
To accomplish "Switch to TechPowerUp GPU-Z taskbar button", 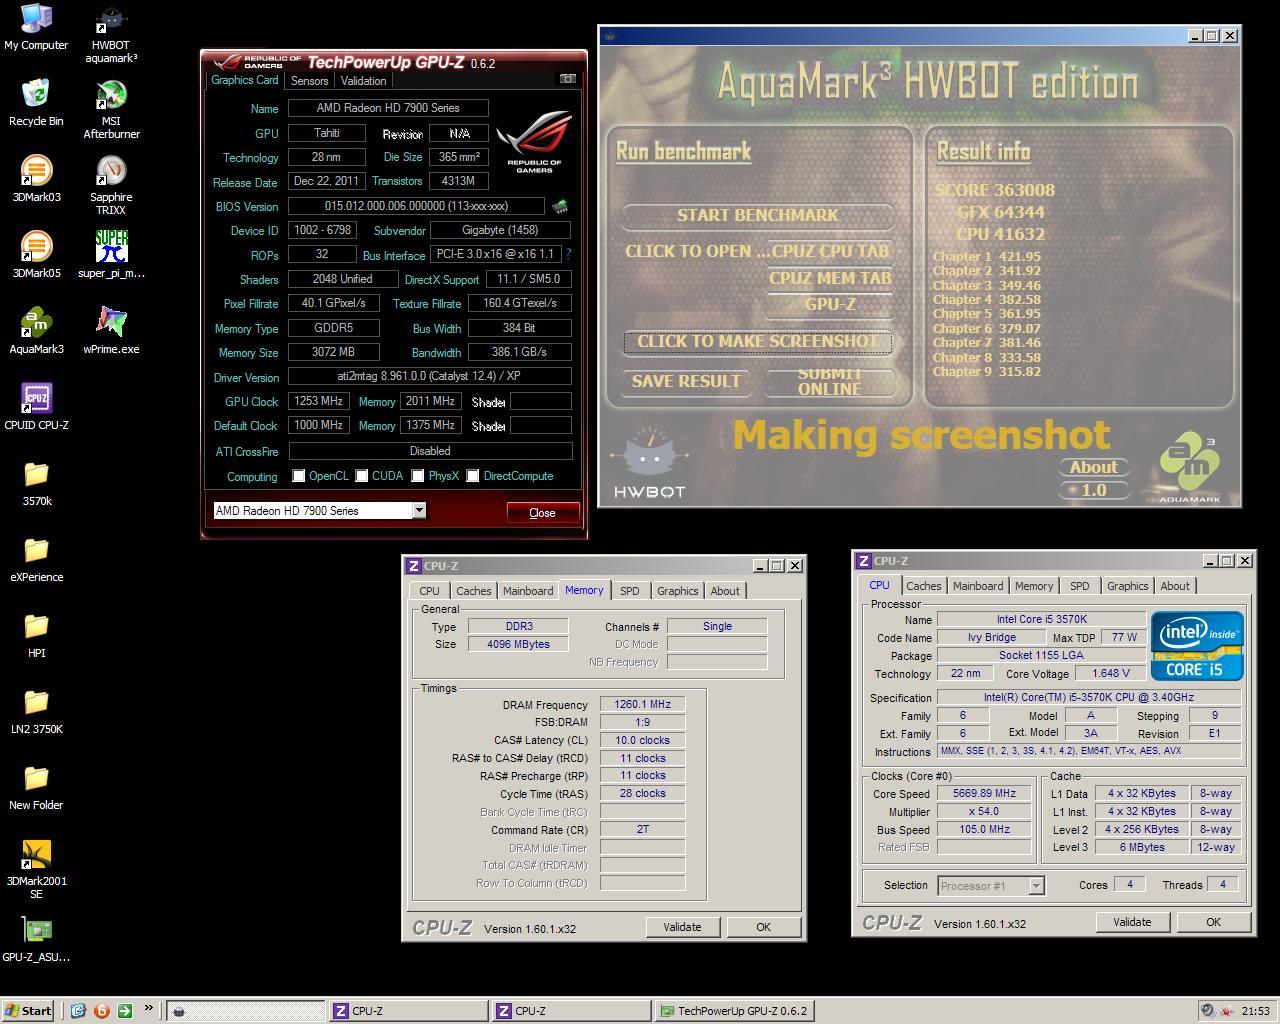I will point(732,1011).
